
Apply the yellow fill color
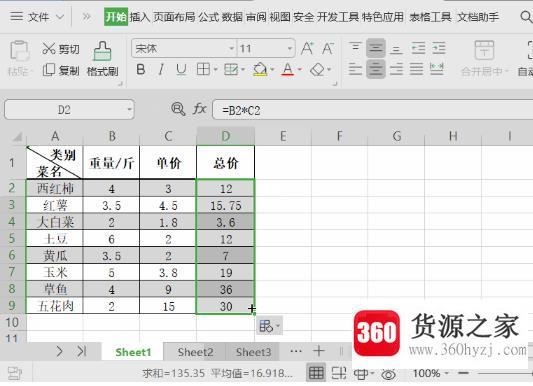[260, 70]
